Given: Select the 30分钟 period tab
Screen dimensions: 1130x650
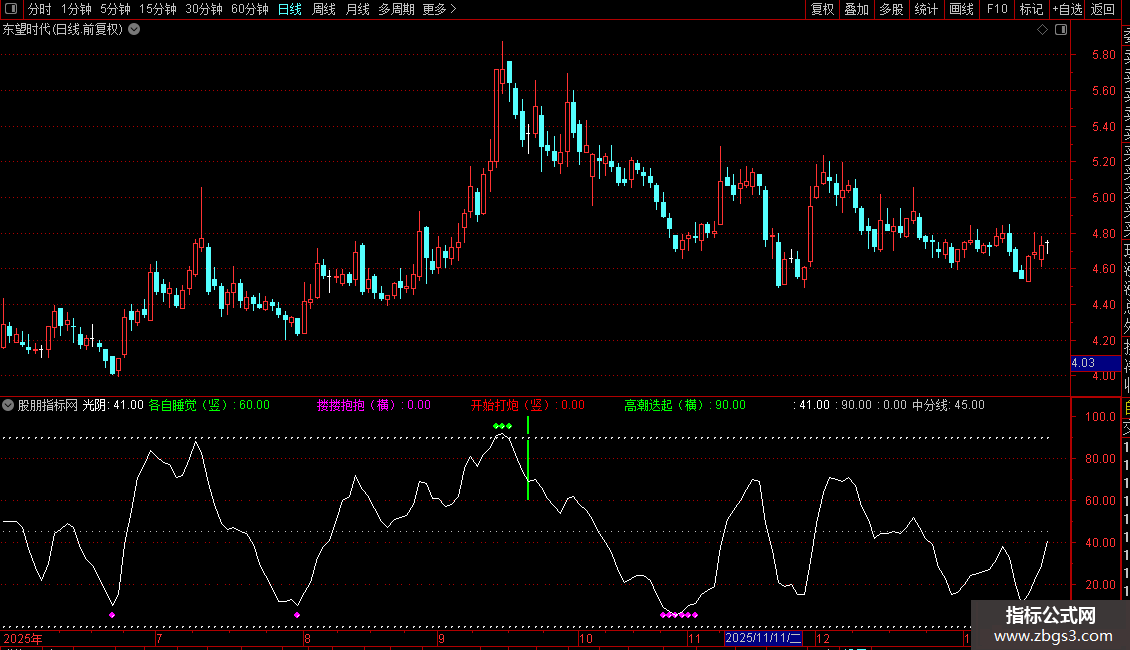Looking at the screenshot, I should click(204, 9).
